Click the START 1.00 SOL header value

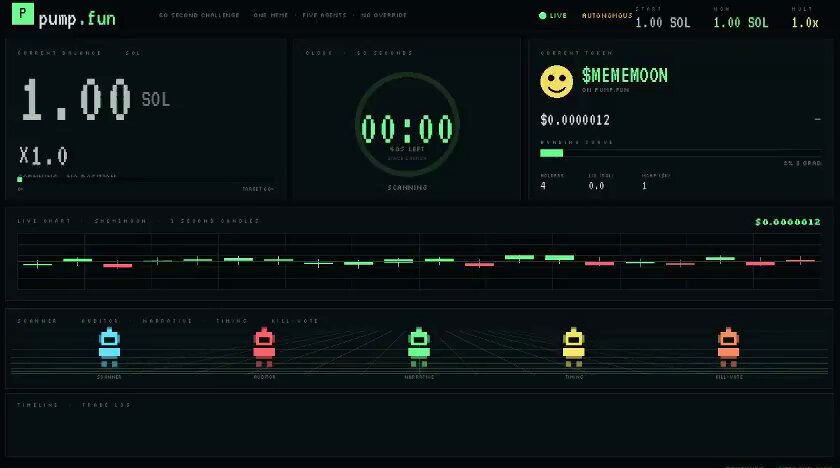663,22
